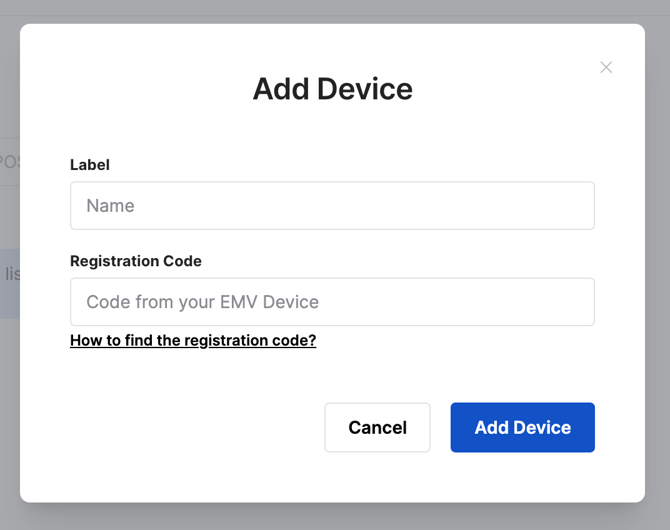Click the 'Registration Code' field caption
This screenshot has height=530, width=670.
136,261
